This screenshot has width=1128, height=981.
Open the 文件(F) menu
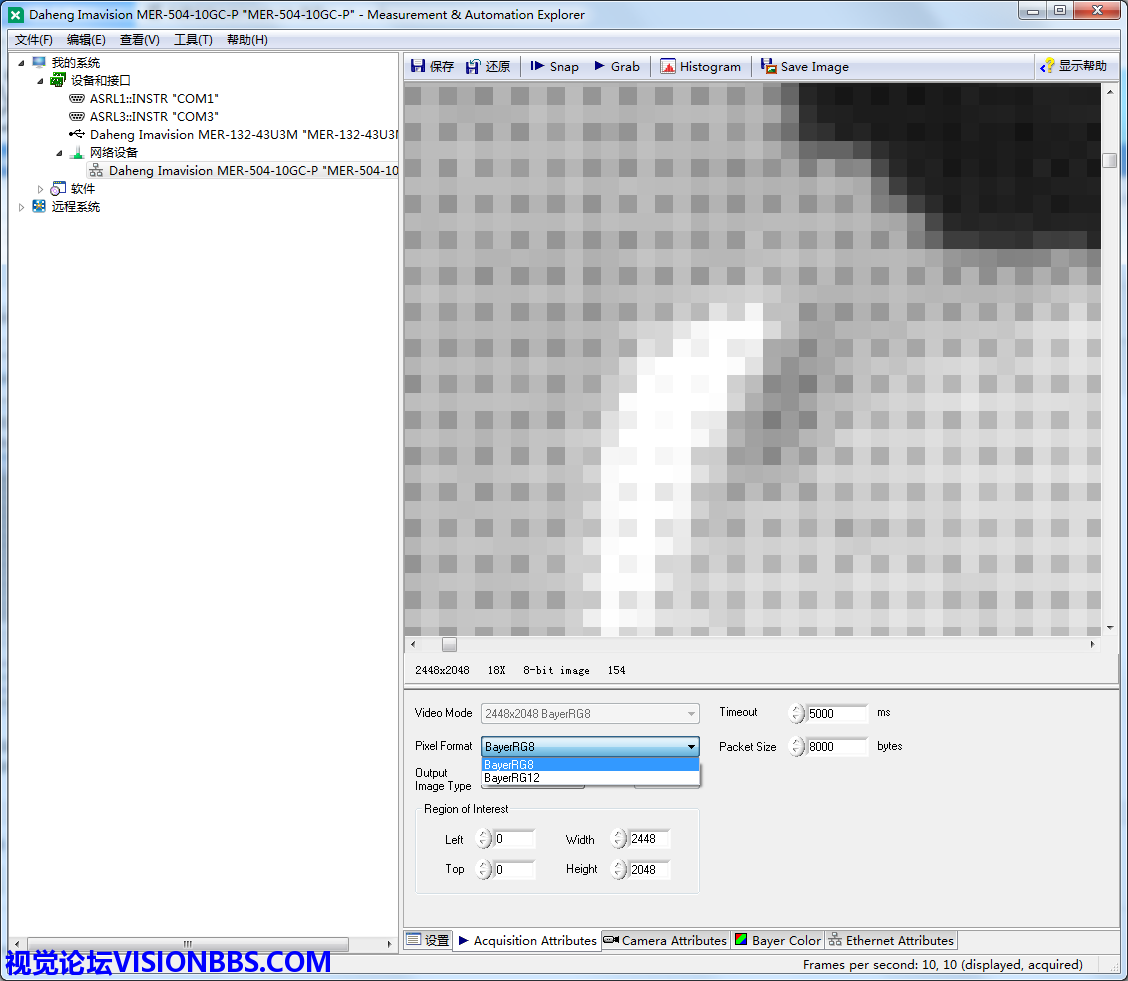(x=34, y=40)
